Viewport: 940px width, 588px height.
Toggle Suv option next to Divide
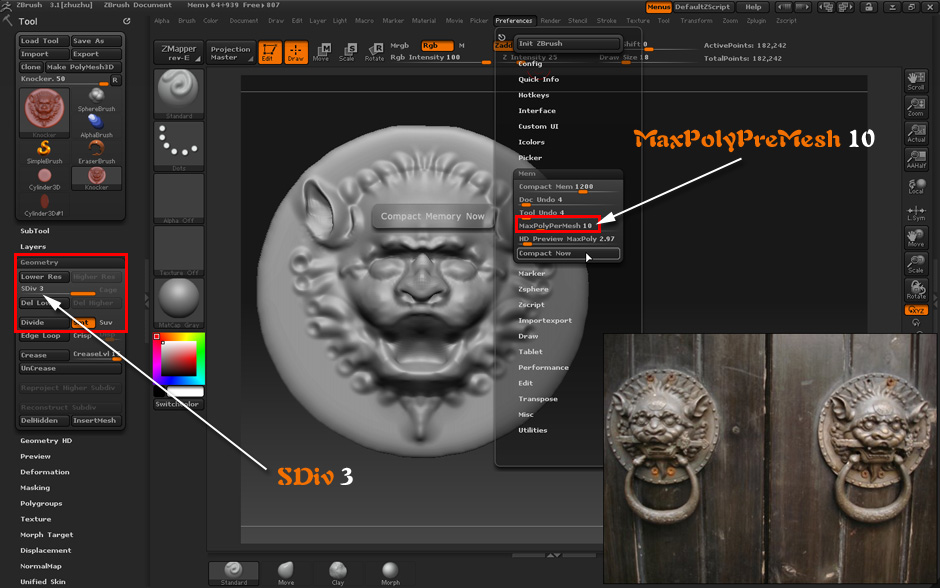[x=106, y=322]
